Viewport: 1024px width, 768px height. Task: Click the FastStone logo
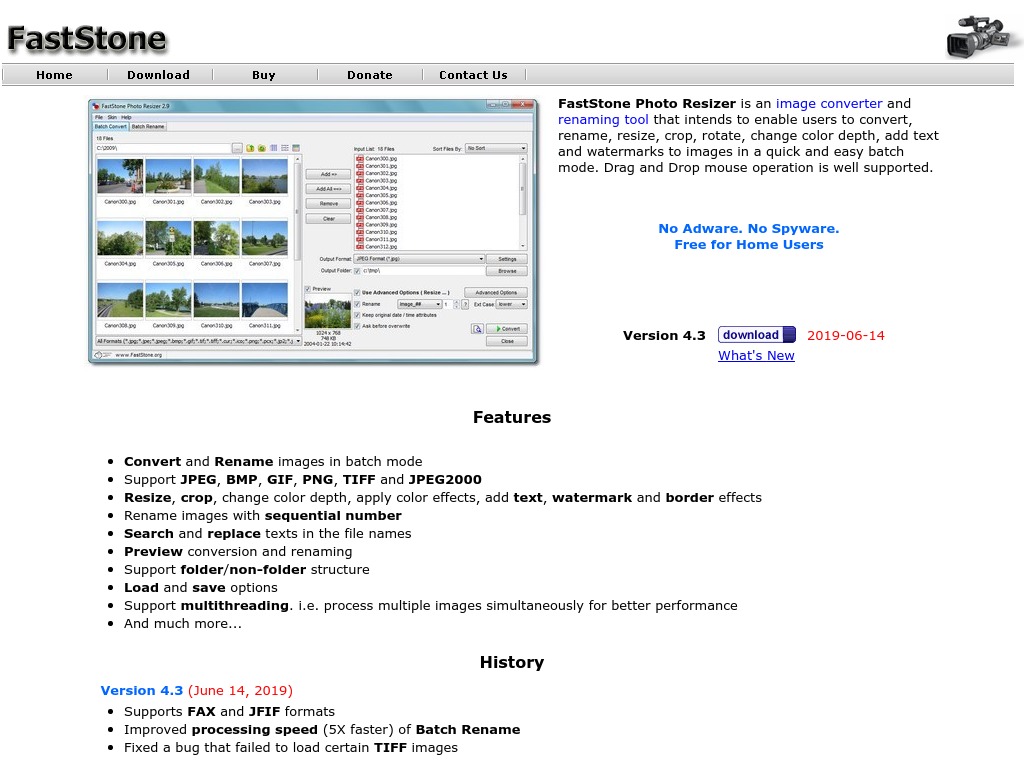tap(88, 39)
